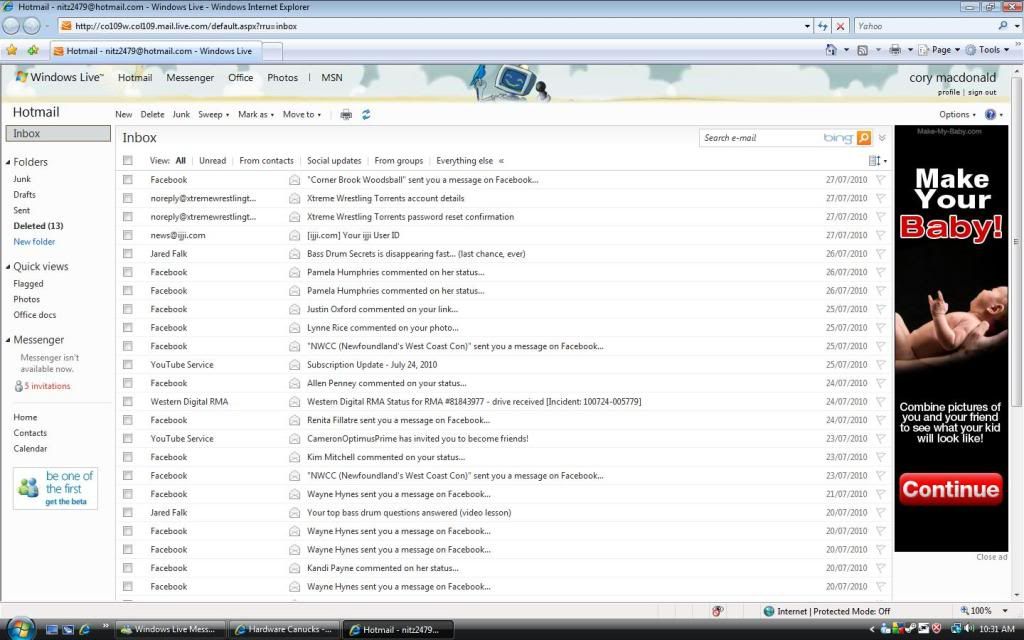Click the Search e-mail input field
Image resolution: width=1024 pixels, height=640 pixels.
pyautogui.click(x=761, y=138)
